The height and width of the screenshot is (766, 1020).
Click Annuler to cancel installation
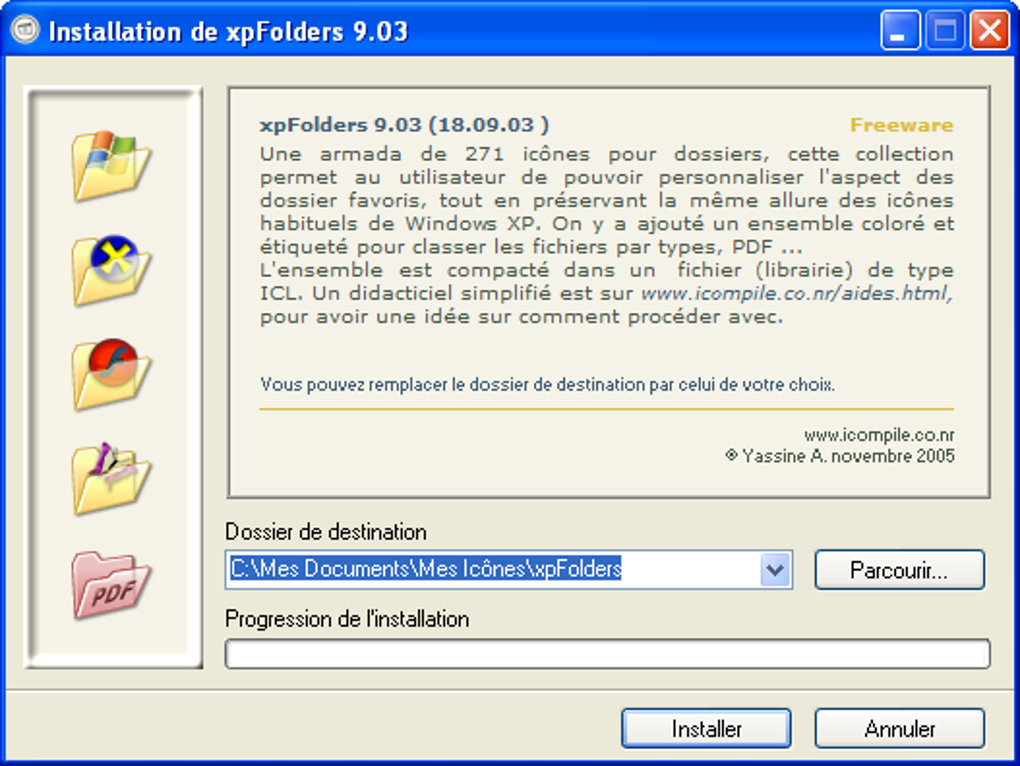[899, 728]
